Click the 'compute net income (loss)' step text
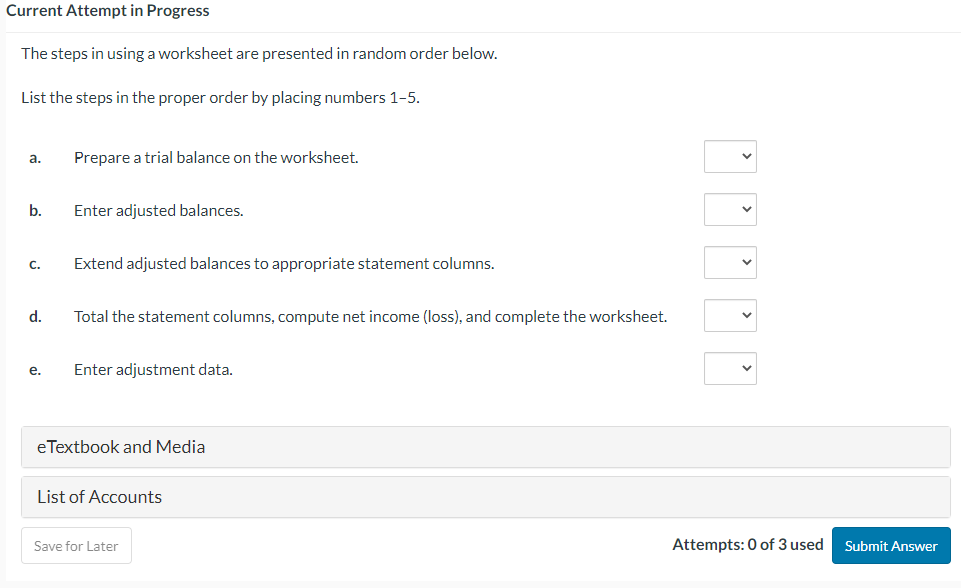This screenshot has height=588, width=961. tap(370, 316)
